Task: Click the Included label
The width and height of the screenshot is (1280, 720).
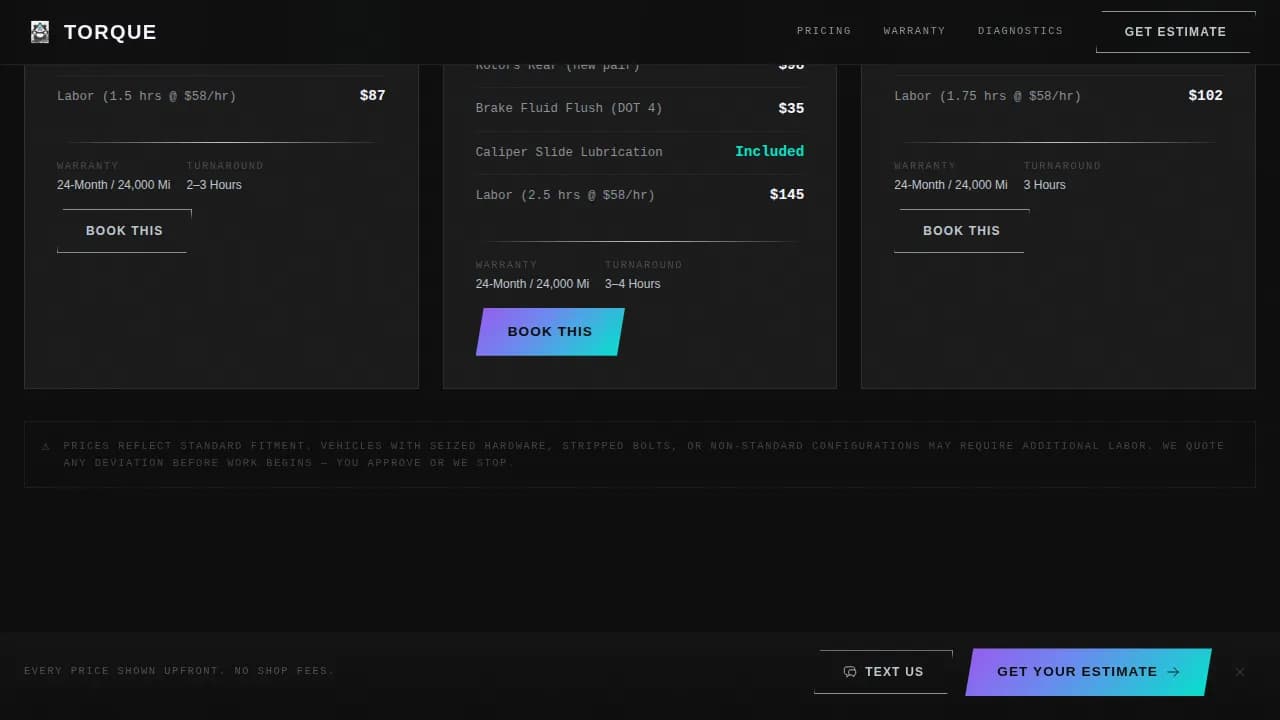Action: (769, 151)
